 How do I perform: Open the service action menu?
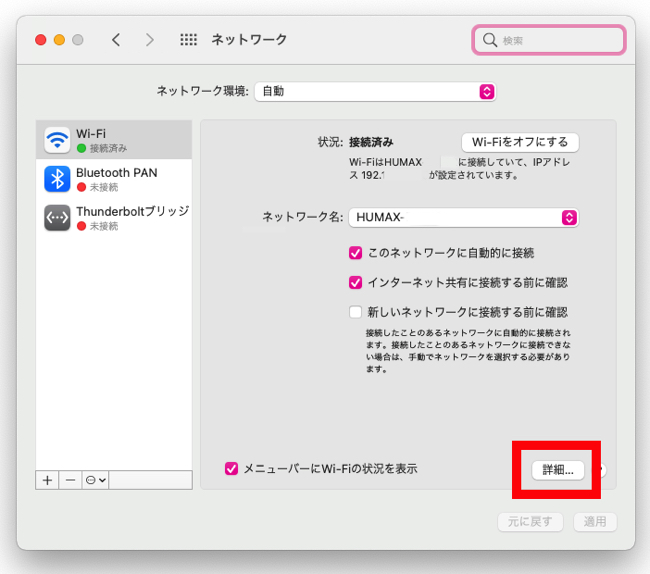pyautogui.click(x=95, y=480)
